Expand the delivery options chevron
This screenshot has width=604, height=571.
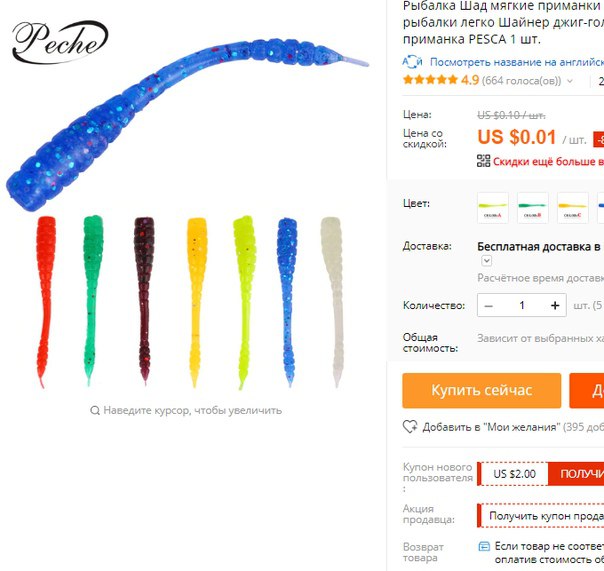pyautogui.click(x=487, y=261)
